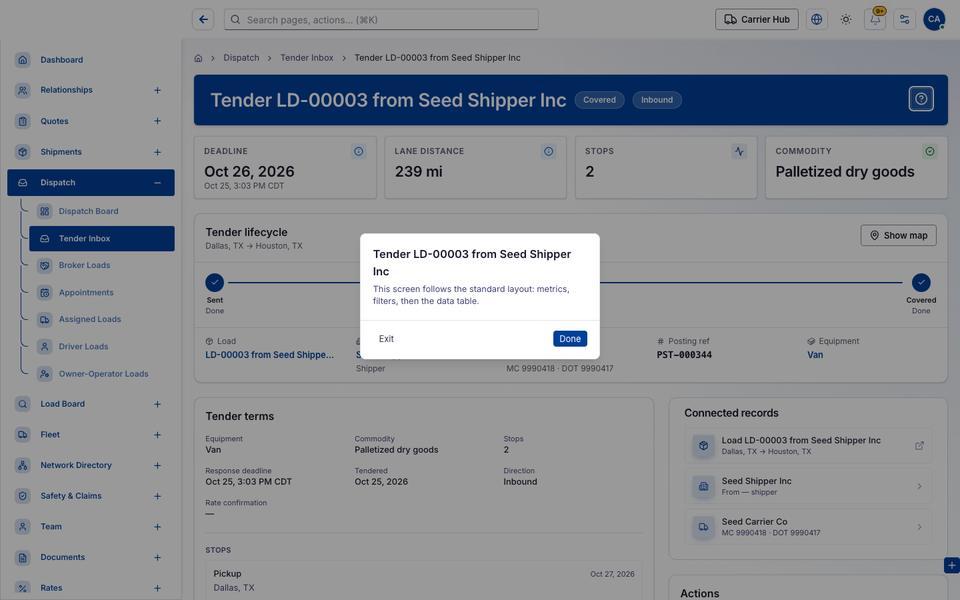Click the back arrow button
The width and height of the screenshot is (960, 600).
click(203, 20)
